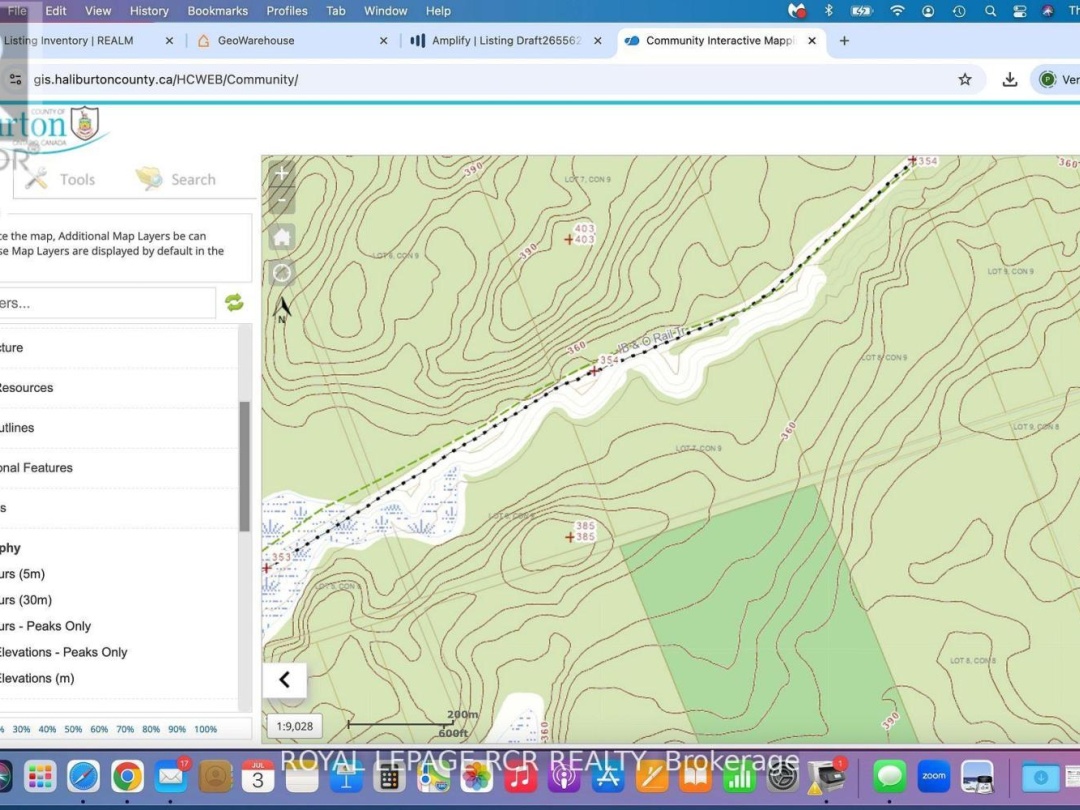Open the Search panel

(176, 179)
